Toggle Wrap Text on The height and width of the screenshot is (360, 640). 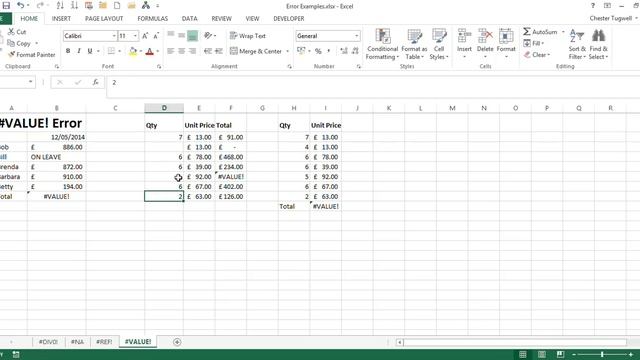(248, 36)
